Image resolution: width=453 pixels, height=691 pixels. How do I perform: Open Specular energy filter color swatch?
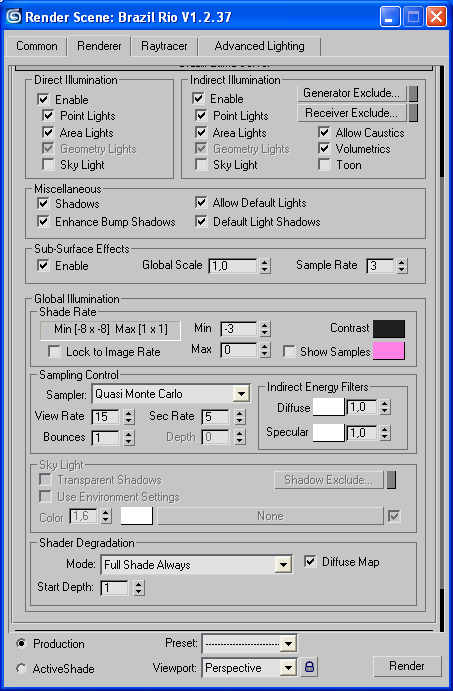click(x=328, y=433)
